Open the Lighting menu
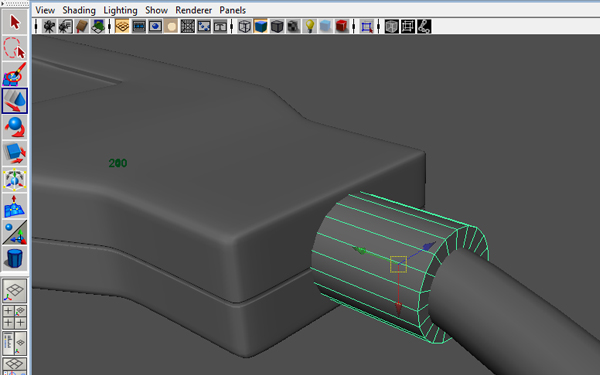Screen dimensions: 600x375 120,10
